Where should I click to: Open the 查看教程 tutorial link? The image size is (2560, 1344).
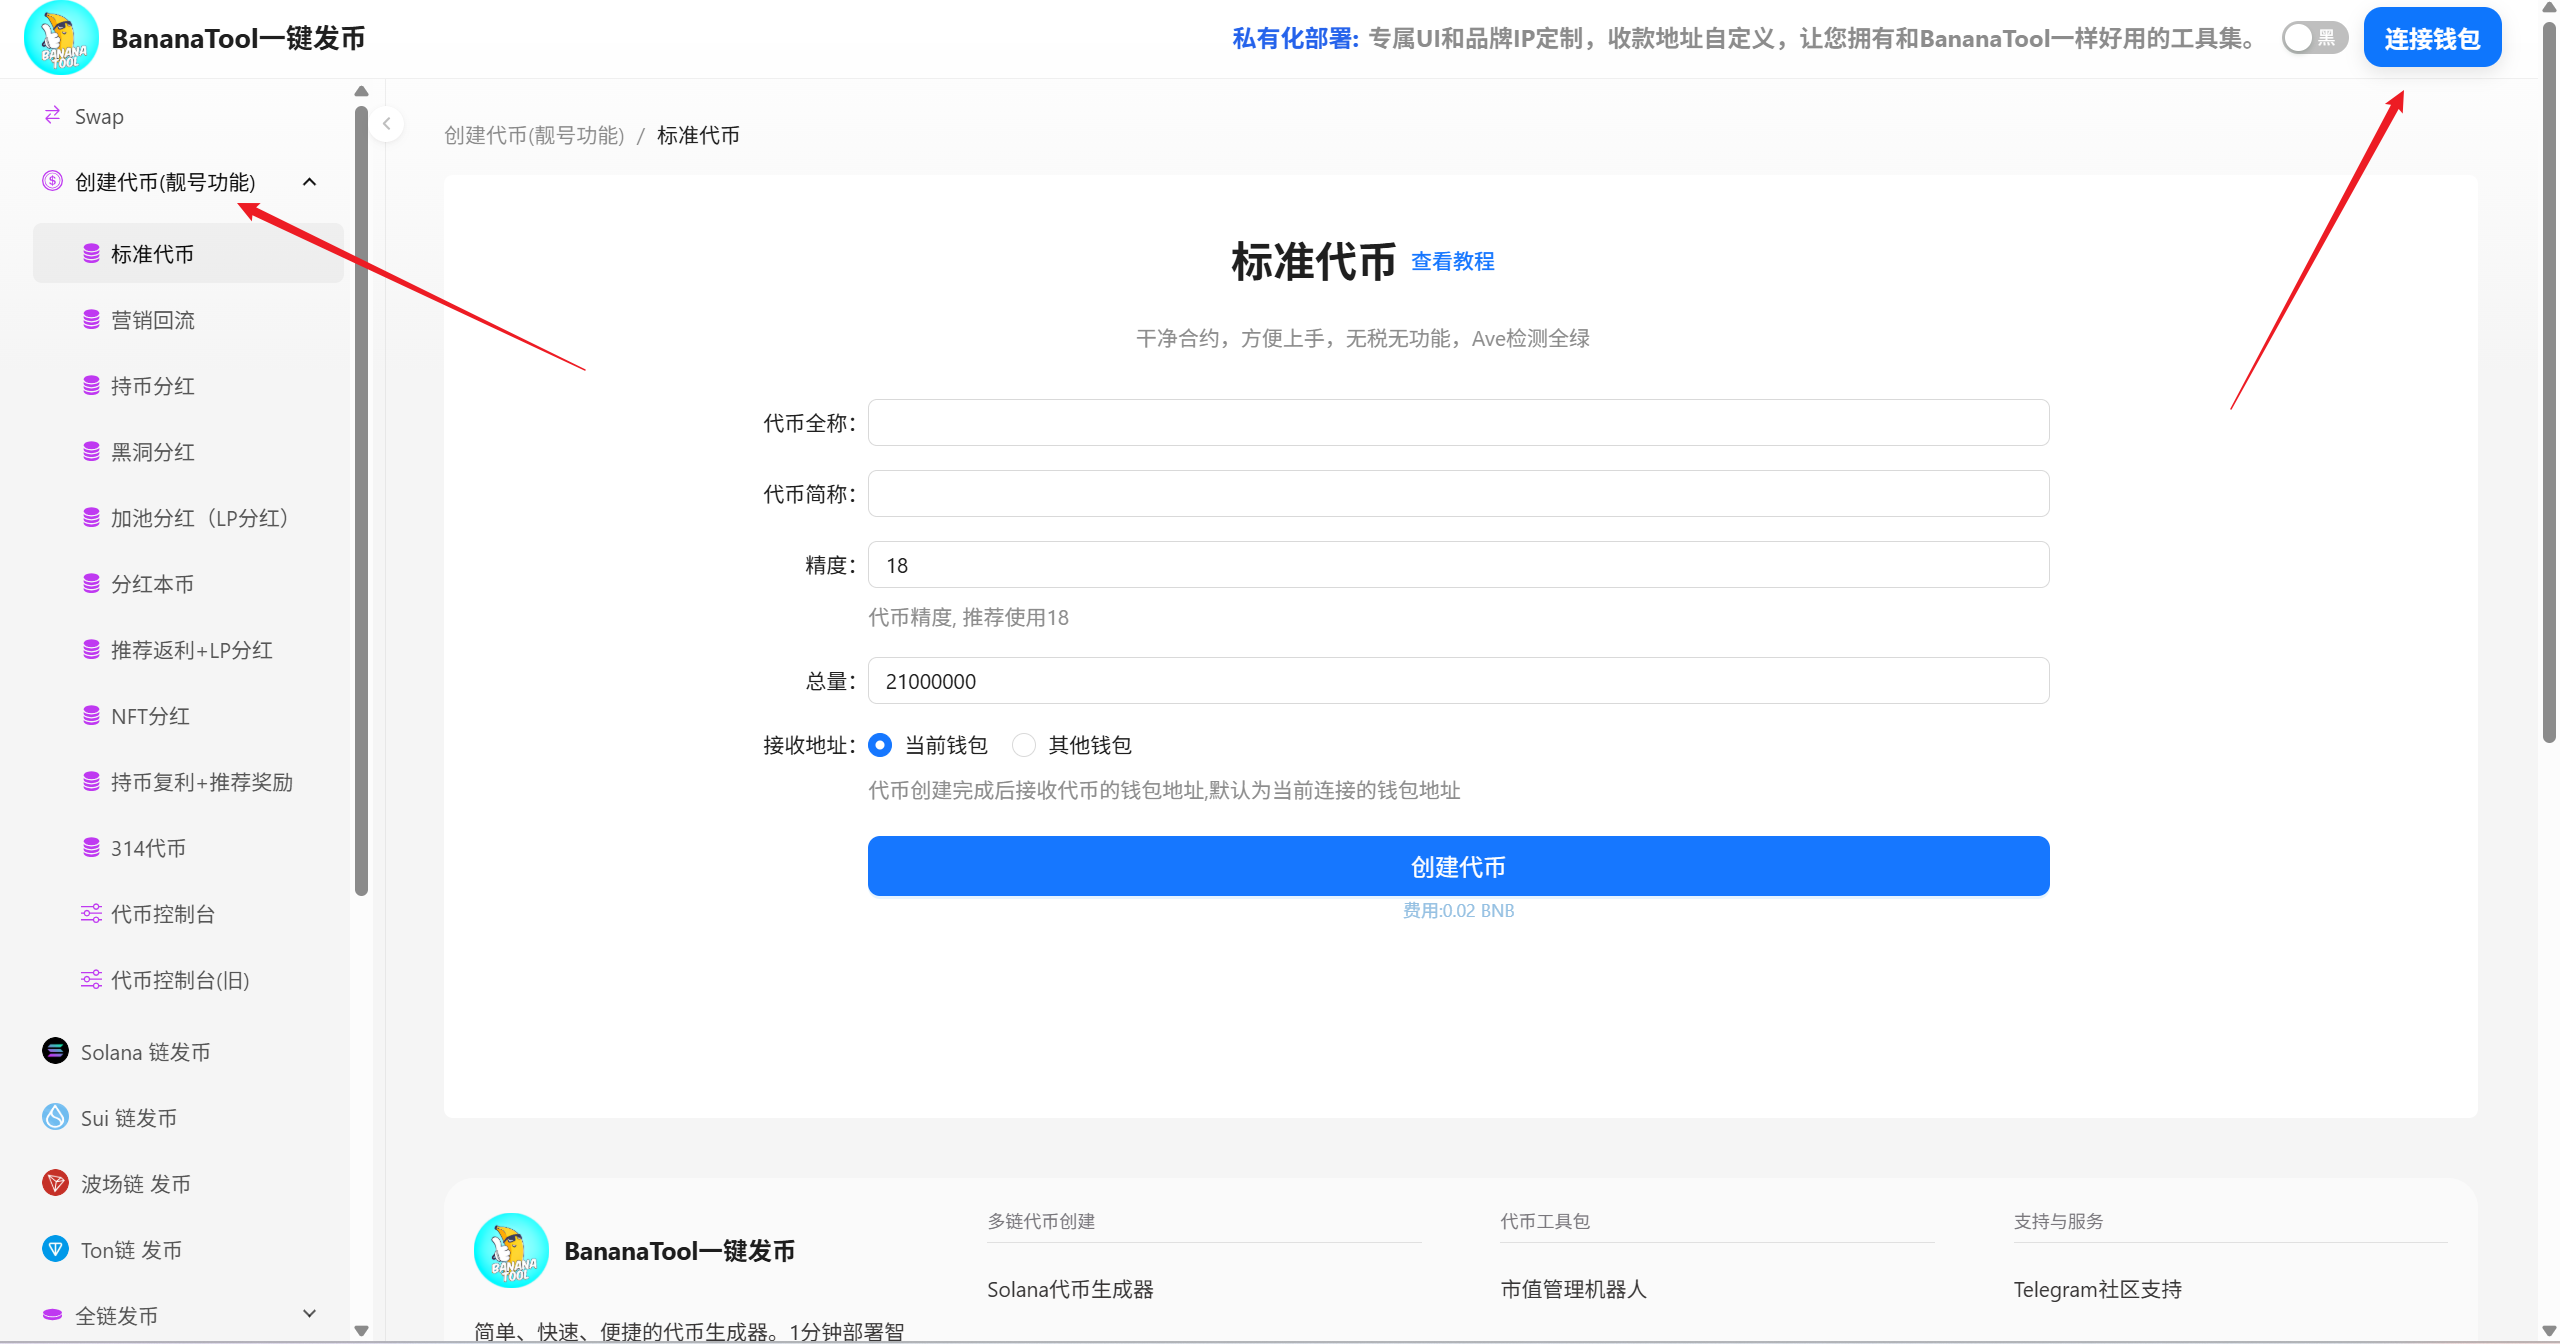click(1452, 261)
